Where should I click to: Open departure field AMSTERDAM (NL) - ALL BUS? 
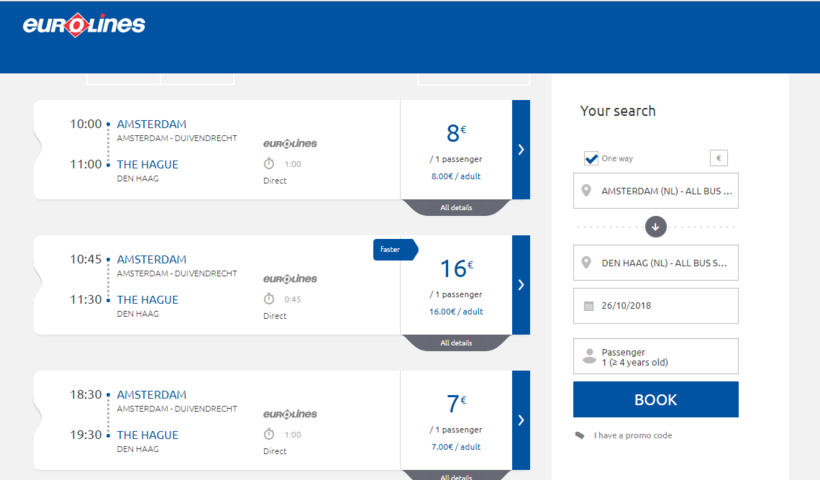pyautogui.click(x=656, y=191)
